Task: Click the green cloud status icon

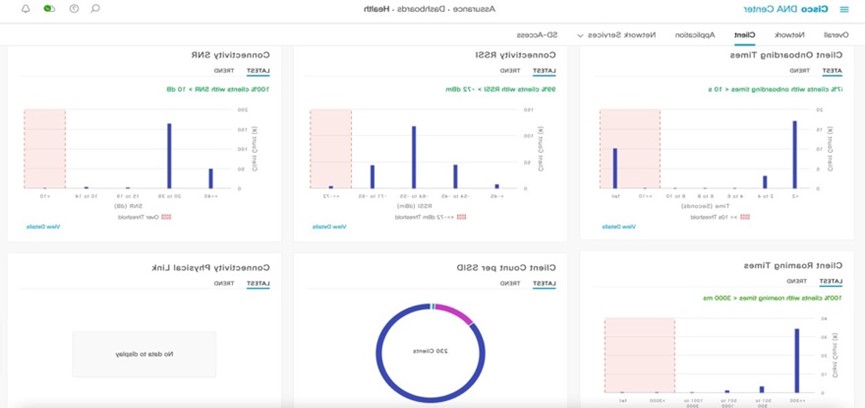Action: coord(49,9)
